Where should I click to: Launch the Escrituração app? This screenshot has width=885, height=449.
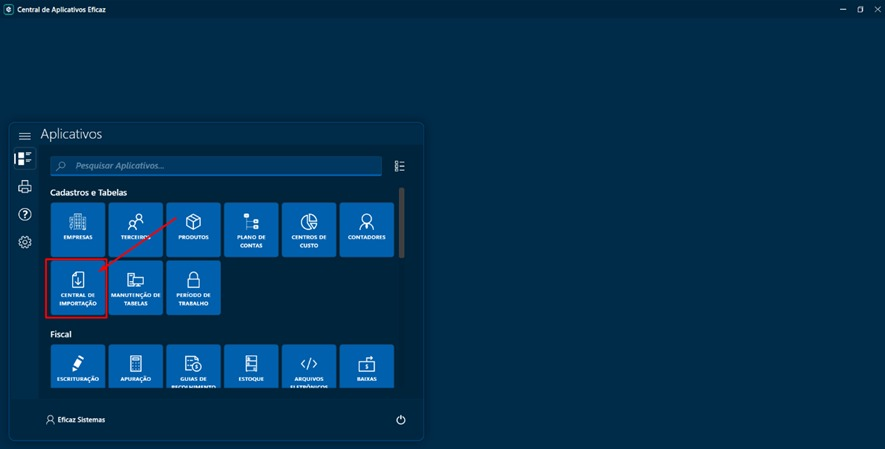(x=77, y=366)
